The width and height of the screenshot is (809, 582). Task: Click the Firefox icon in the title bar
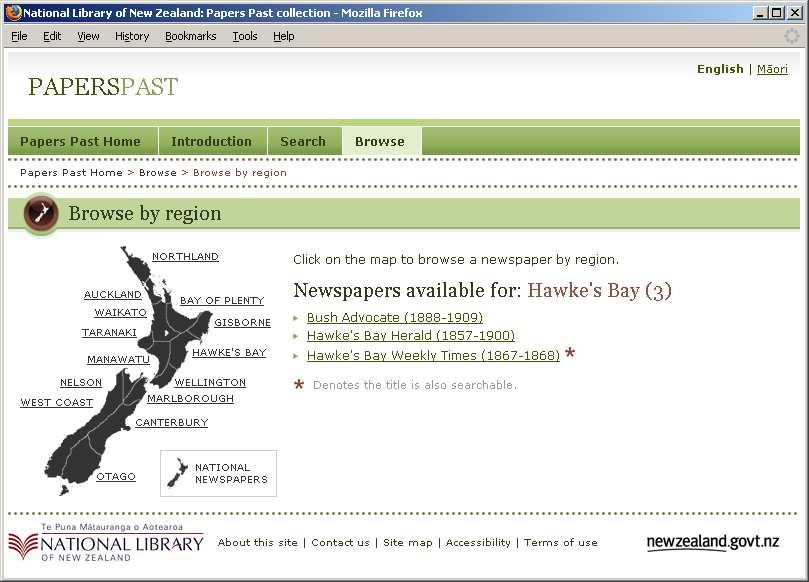coord(13,12)
